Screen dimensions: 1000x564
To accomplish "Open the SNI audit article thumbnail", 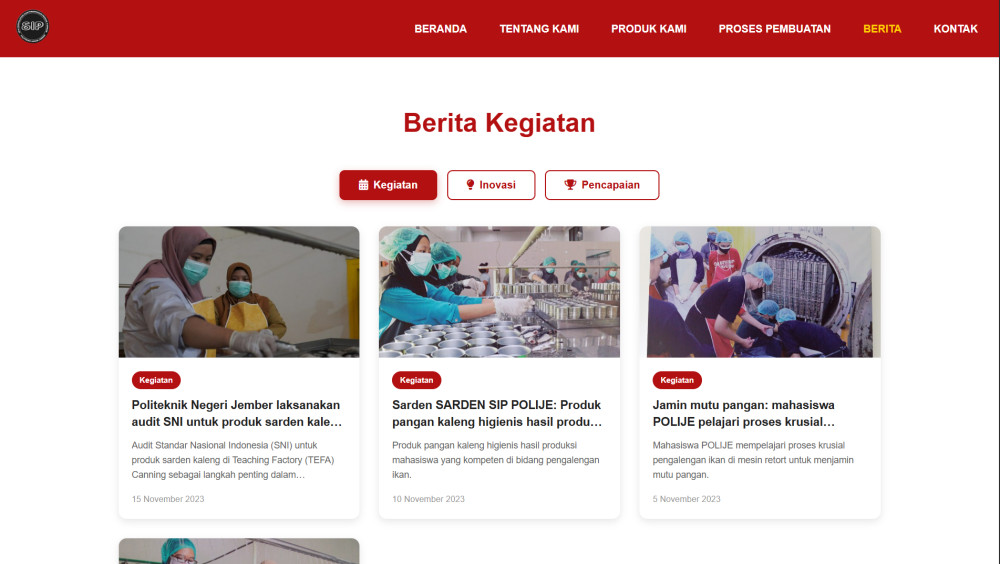I will (x=239, y=292).
